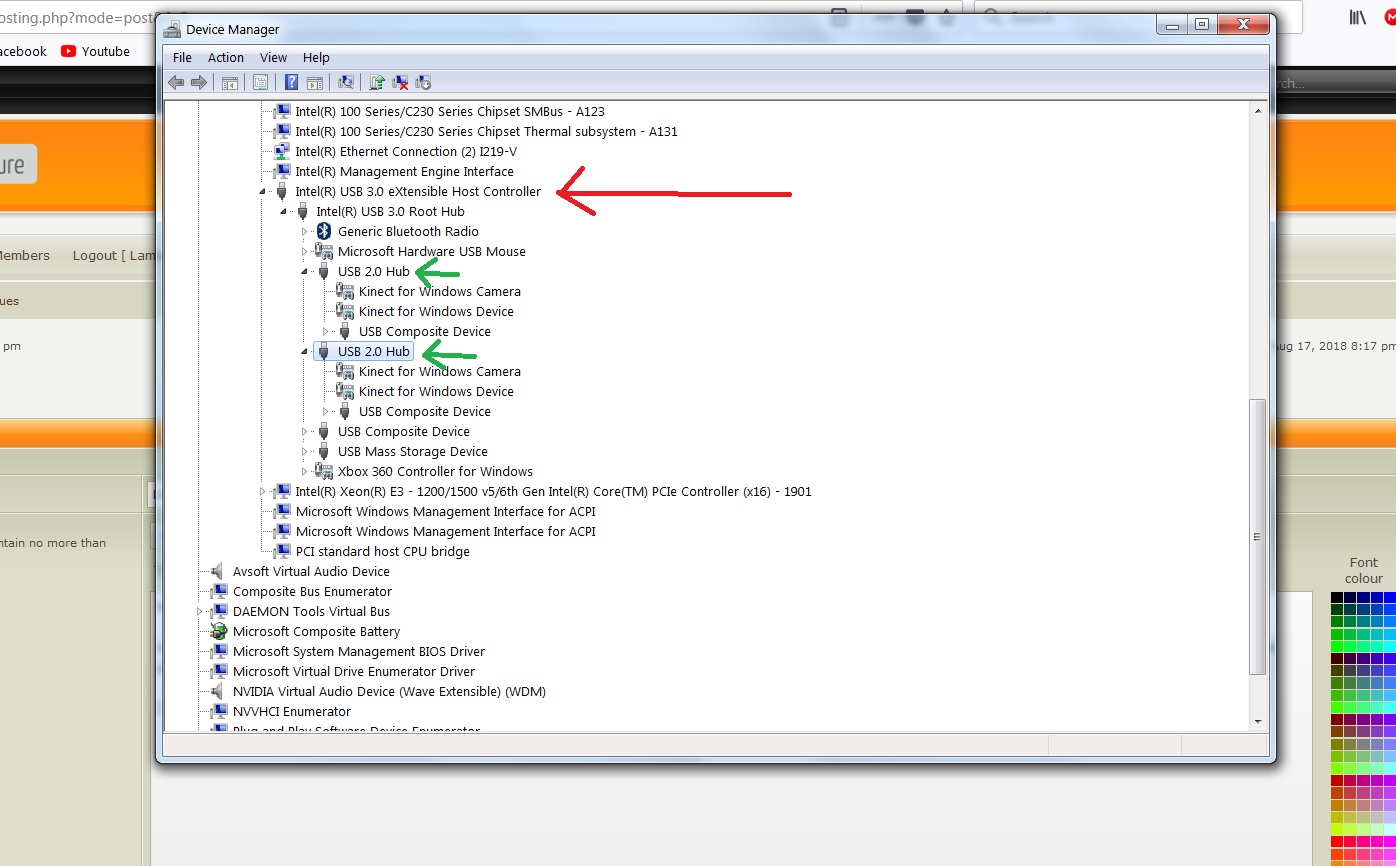1396x866 pixels.
Task: Click the speaker icon beside NVIDIA Virtual Audio Device
Action: tap(219, 691)
